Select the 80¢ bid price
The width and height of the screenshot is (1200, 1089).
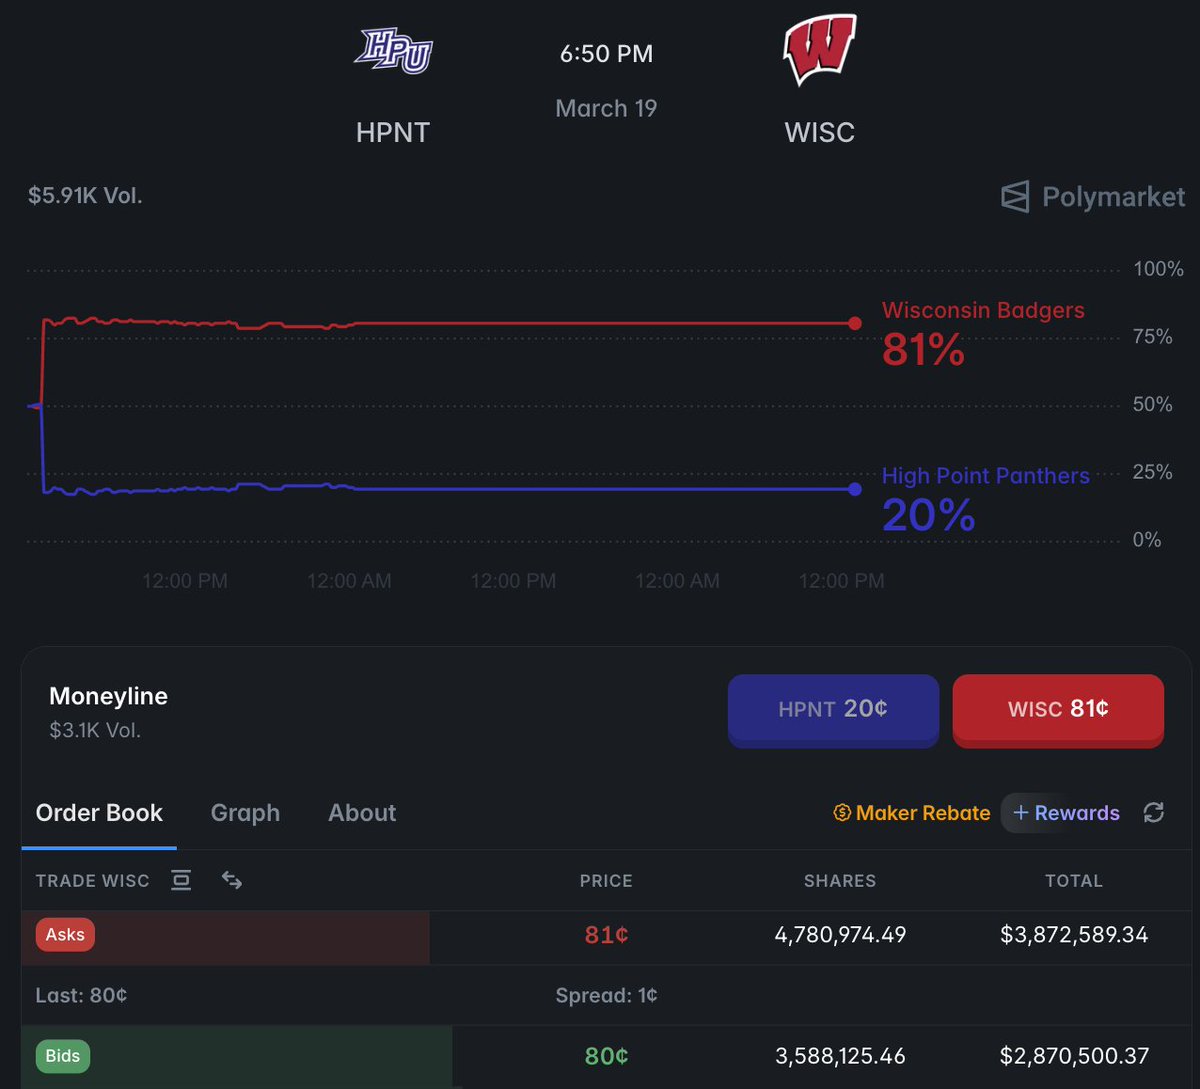point(606,1056)
